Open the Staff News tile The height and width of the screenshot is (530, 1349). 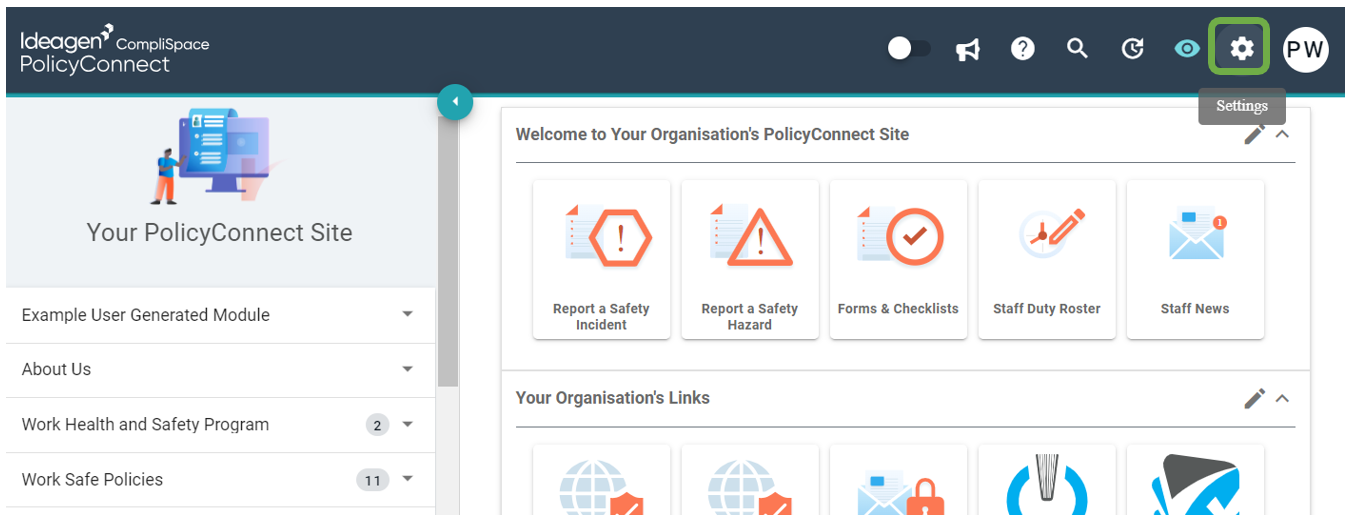pyautogui.click(x=1195, y=260)
